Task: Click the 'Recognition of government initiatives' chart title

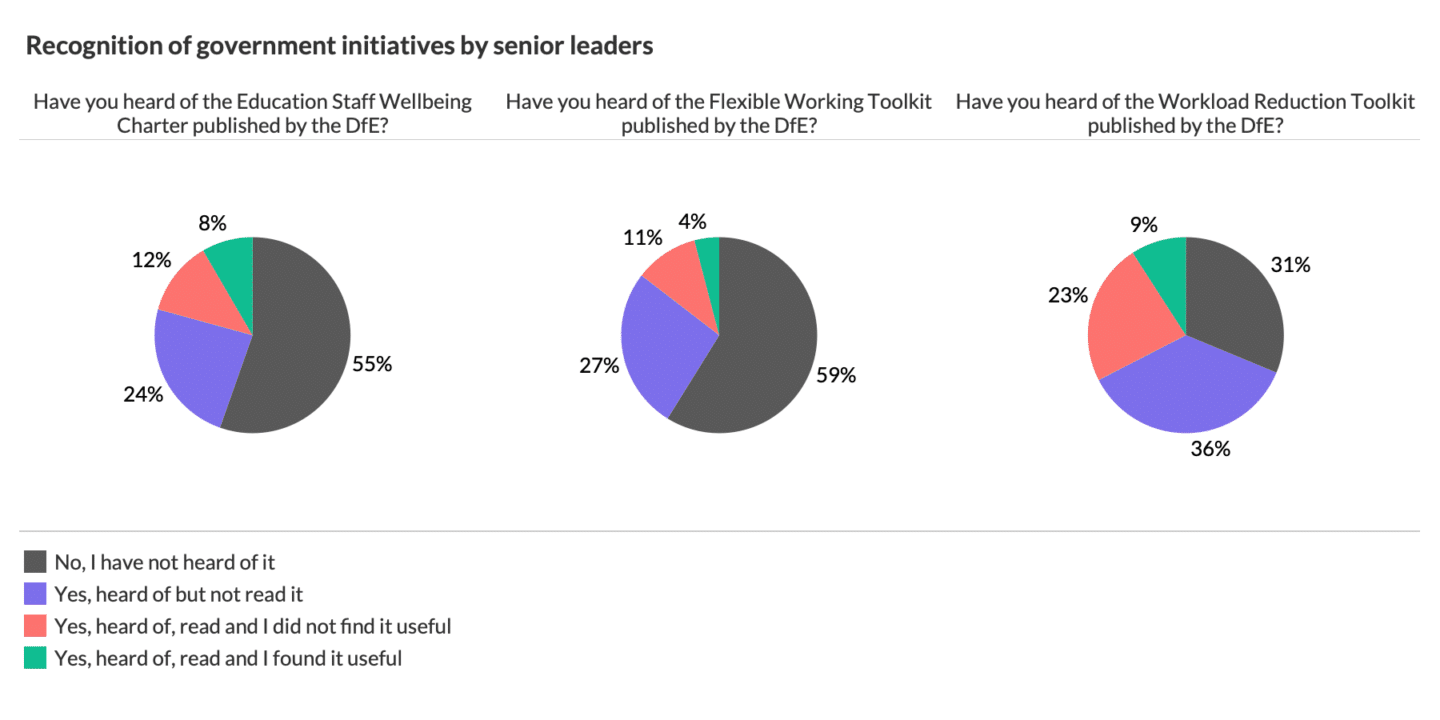Action: pos(339,45)
